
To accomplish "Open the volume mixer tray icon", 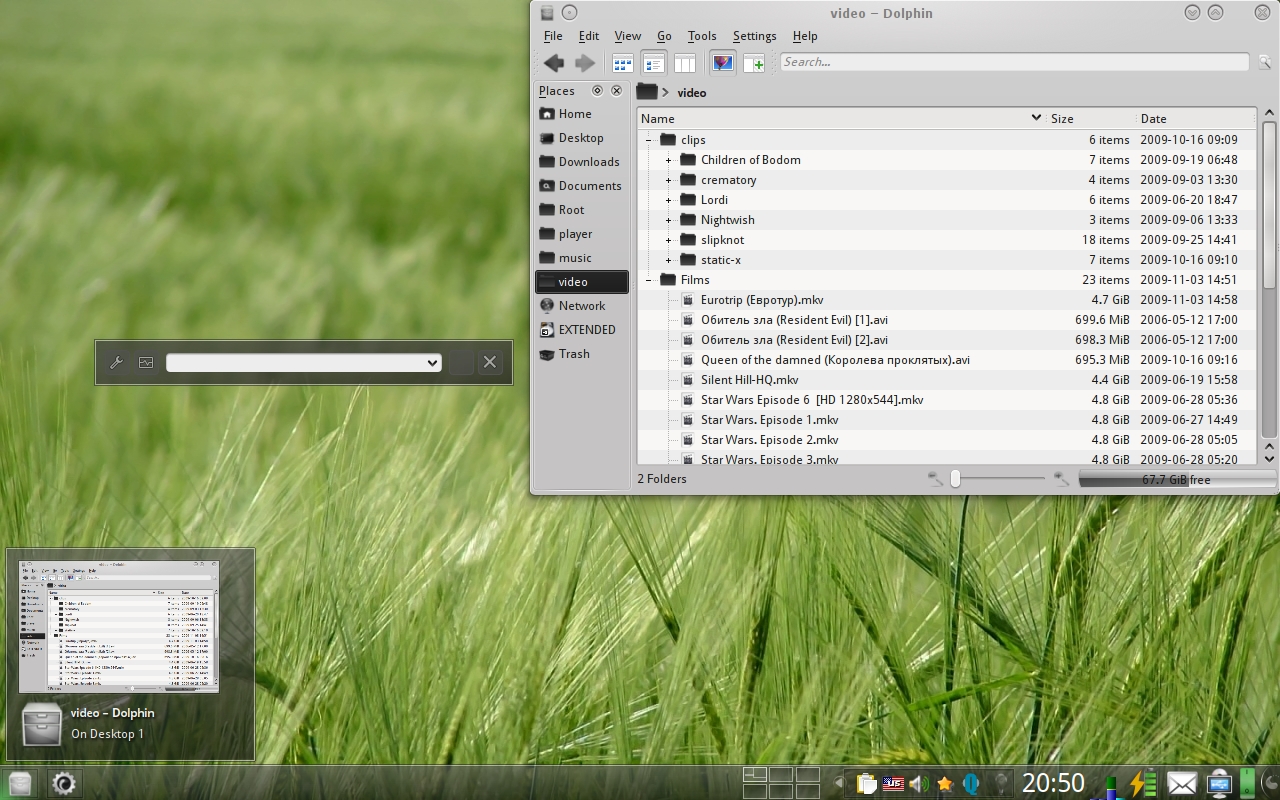I will 918,784.
